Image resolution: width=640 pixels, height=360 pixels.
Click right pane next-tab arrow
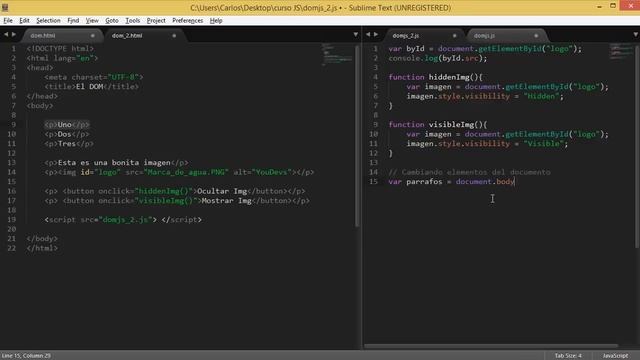click(376, 35)
